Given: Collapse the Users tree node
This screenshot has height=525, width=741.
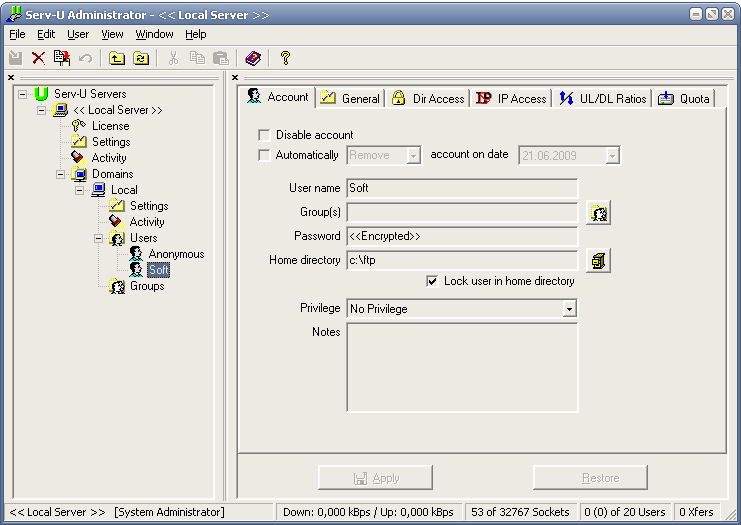Looking at the screenshot, I should pyautogui.click(x=98, y=238).
